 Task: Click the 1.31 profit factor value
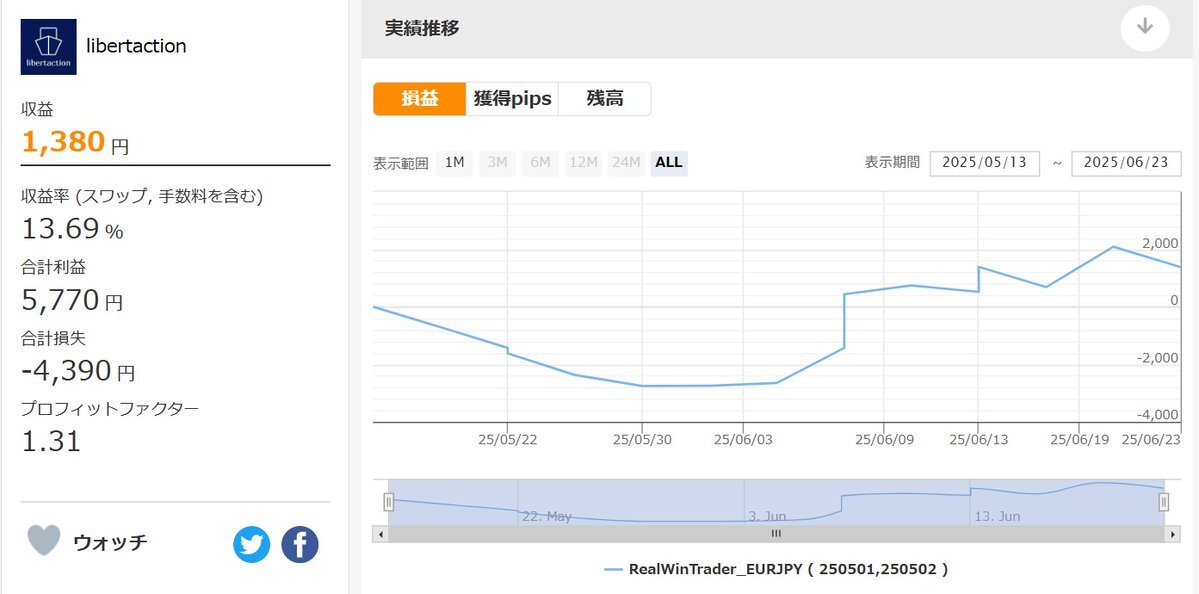point(51,441)
